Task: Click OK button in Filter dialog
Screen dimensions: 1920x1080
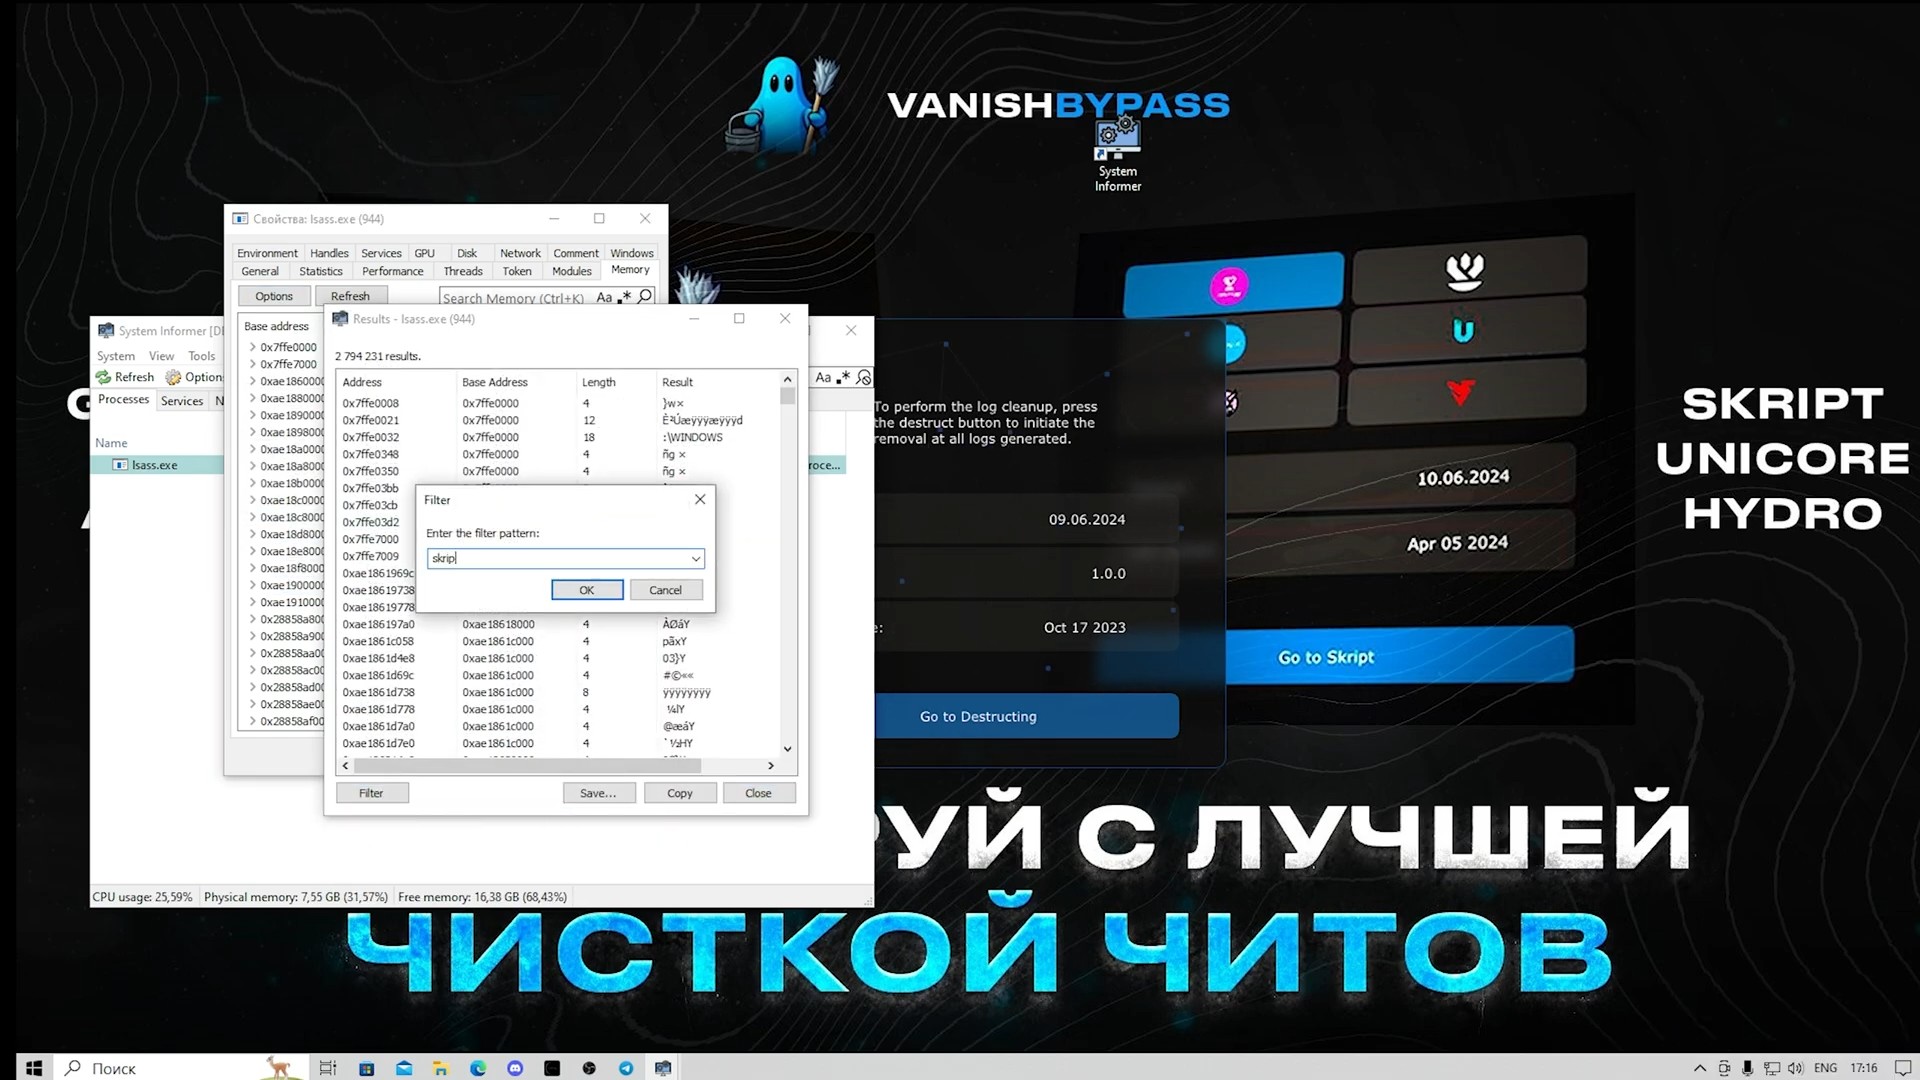Action: (x=585, y=589)
